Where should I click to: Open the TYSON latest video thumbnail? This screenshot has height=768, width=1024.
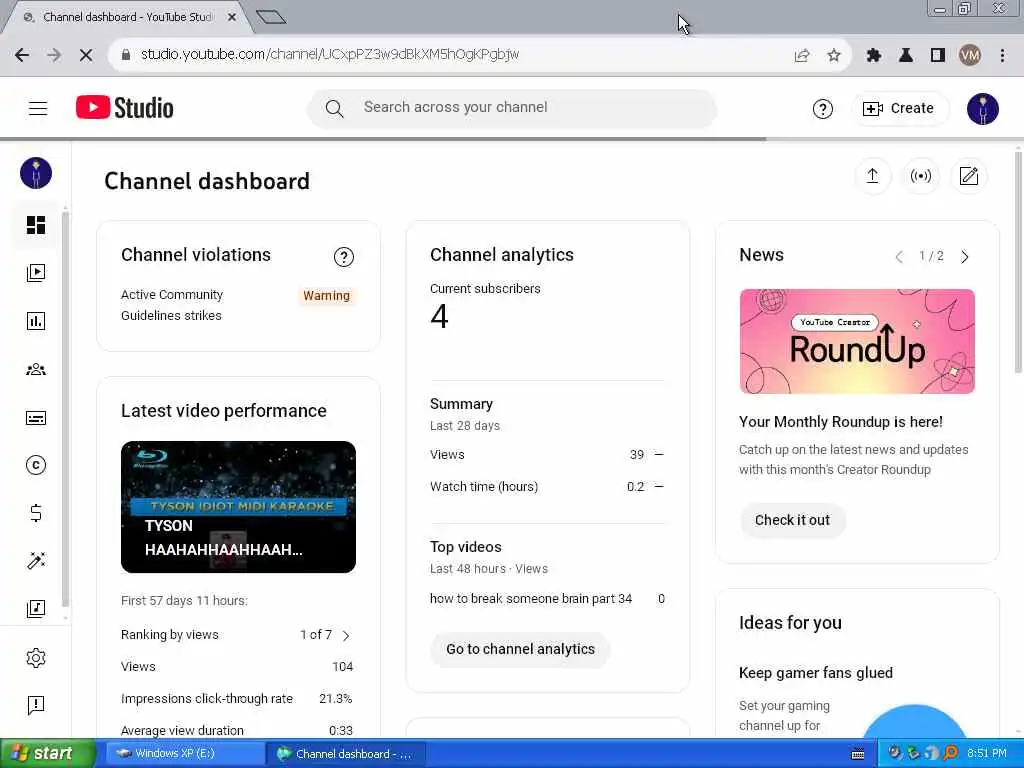238,507
